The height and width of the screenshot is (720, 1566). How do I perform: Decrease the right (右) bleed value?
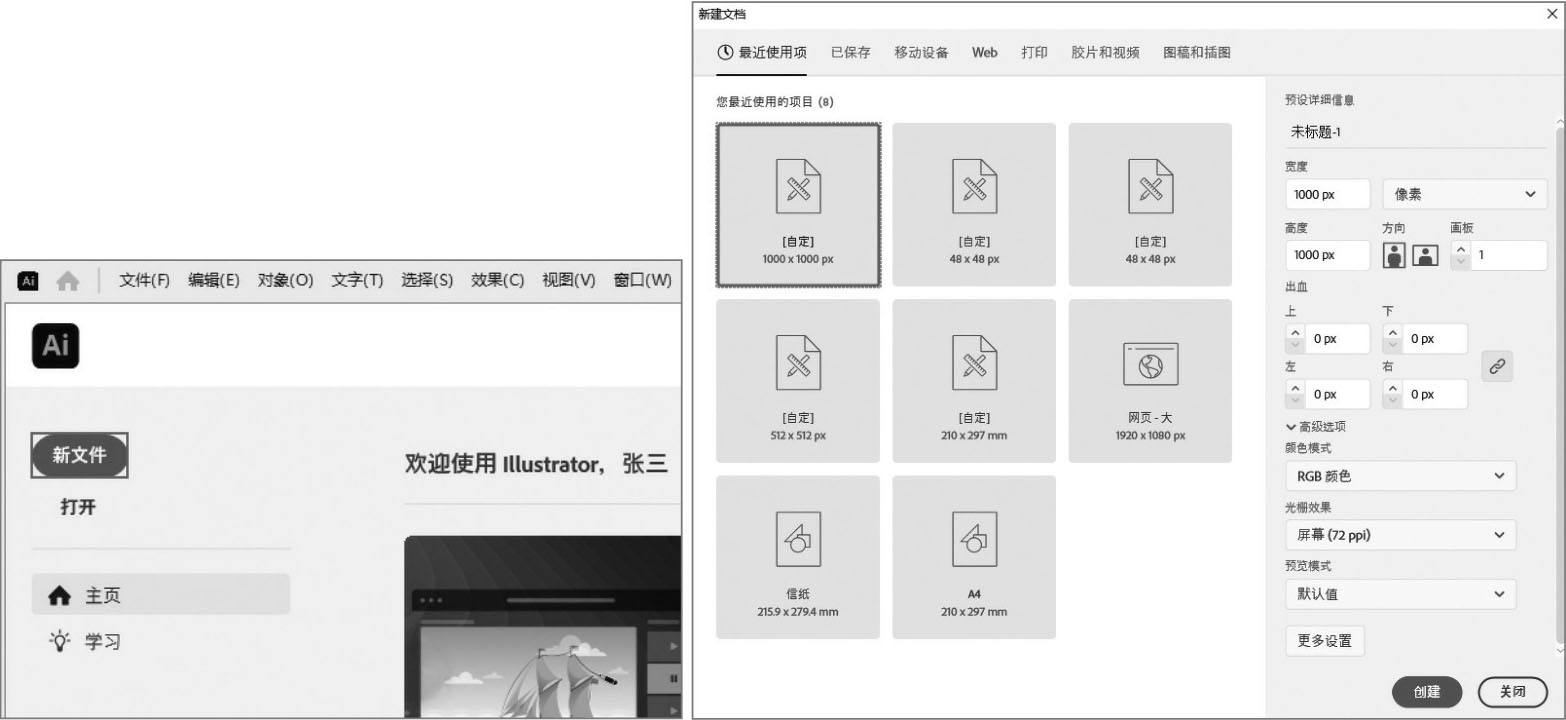point(1393,401)
